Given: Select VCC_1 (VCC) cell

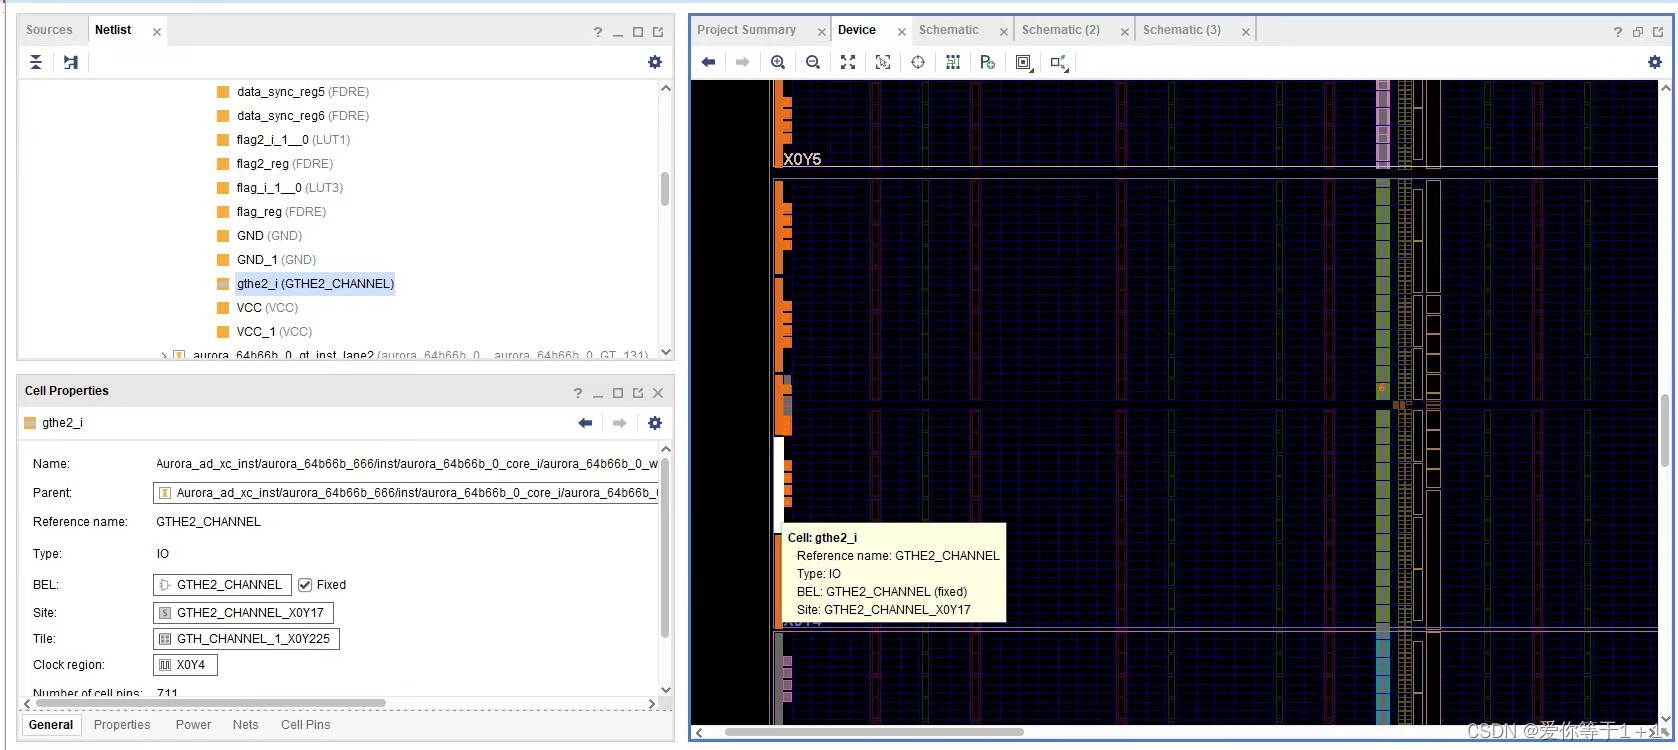Looking at the screenshot, I should [274, 332].
